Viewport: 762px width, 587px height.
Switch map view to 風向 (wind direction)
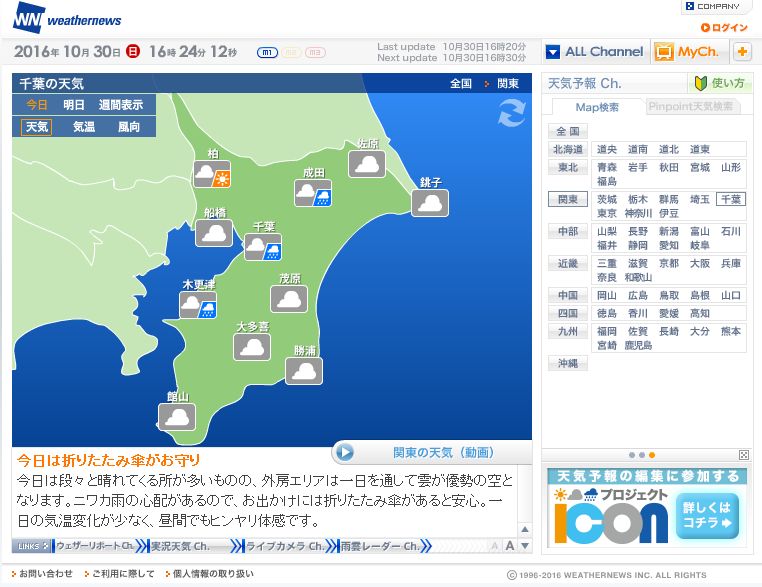[x=128, y=127]
